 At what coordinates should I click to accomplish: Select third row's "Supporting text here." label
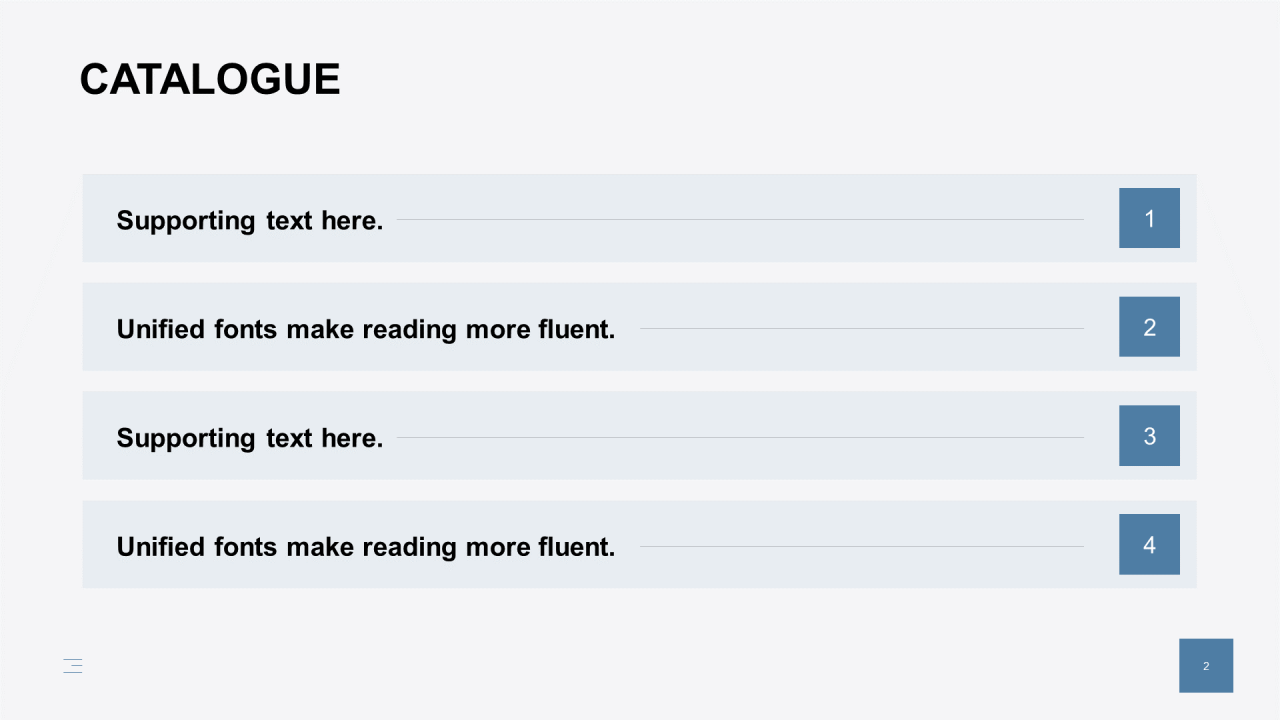point(250,438)
